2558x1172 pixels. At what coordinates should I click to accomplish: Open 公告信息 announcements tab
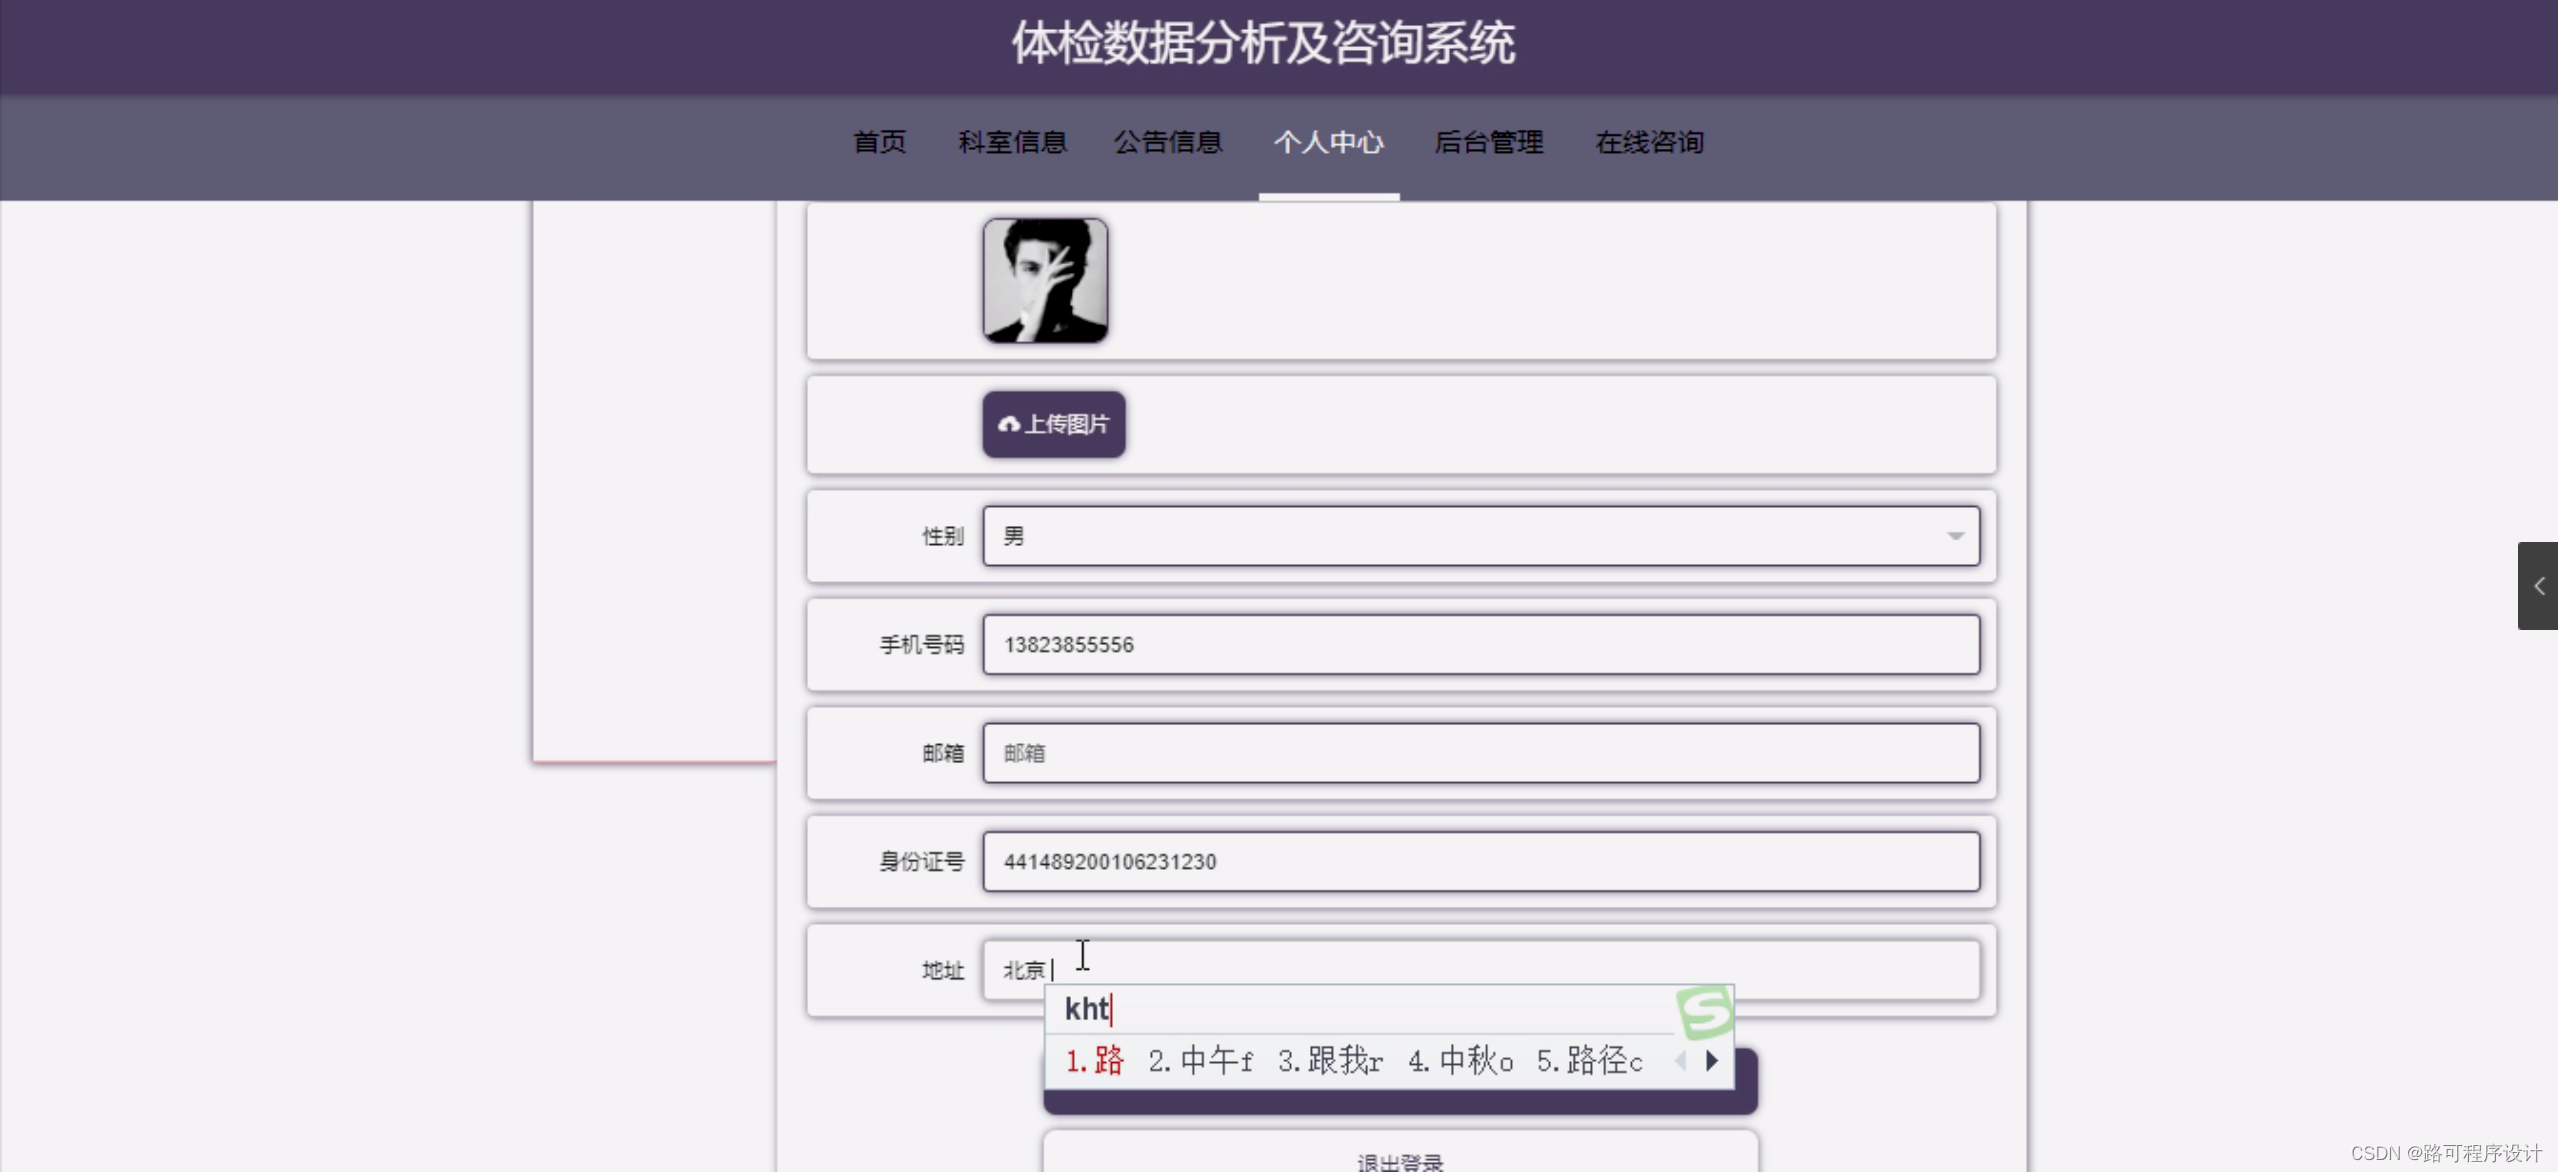[1168, 142]
